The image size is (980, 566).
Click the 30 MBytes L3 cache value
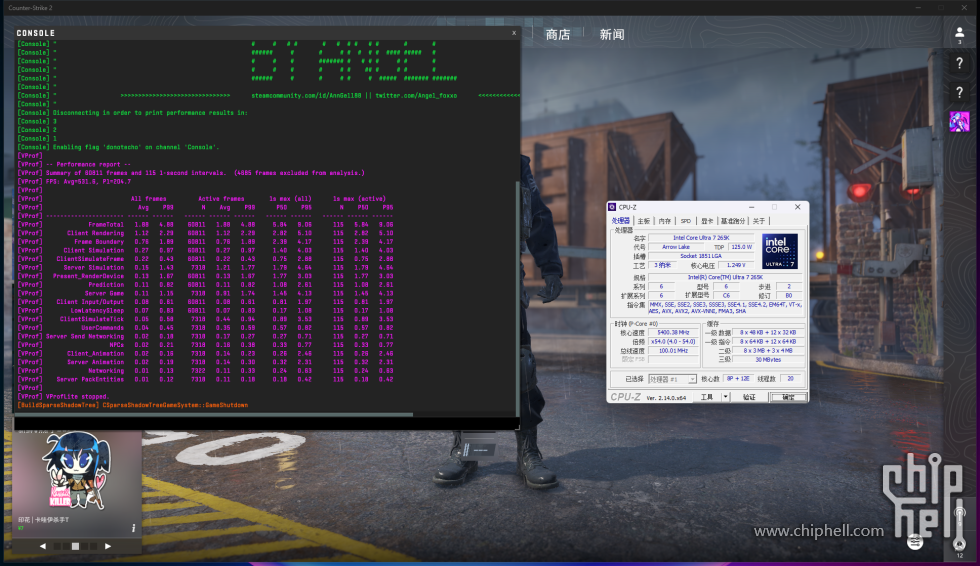coord(768,359)
